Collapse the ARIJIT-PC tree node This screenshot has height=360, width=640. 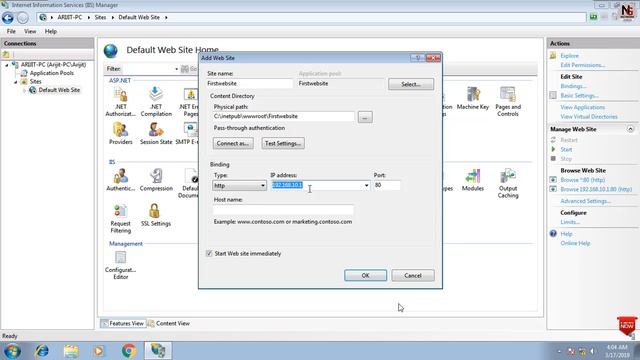tap(7, 65)
